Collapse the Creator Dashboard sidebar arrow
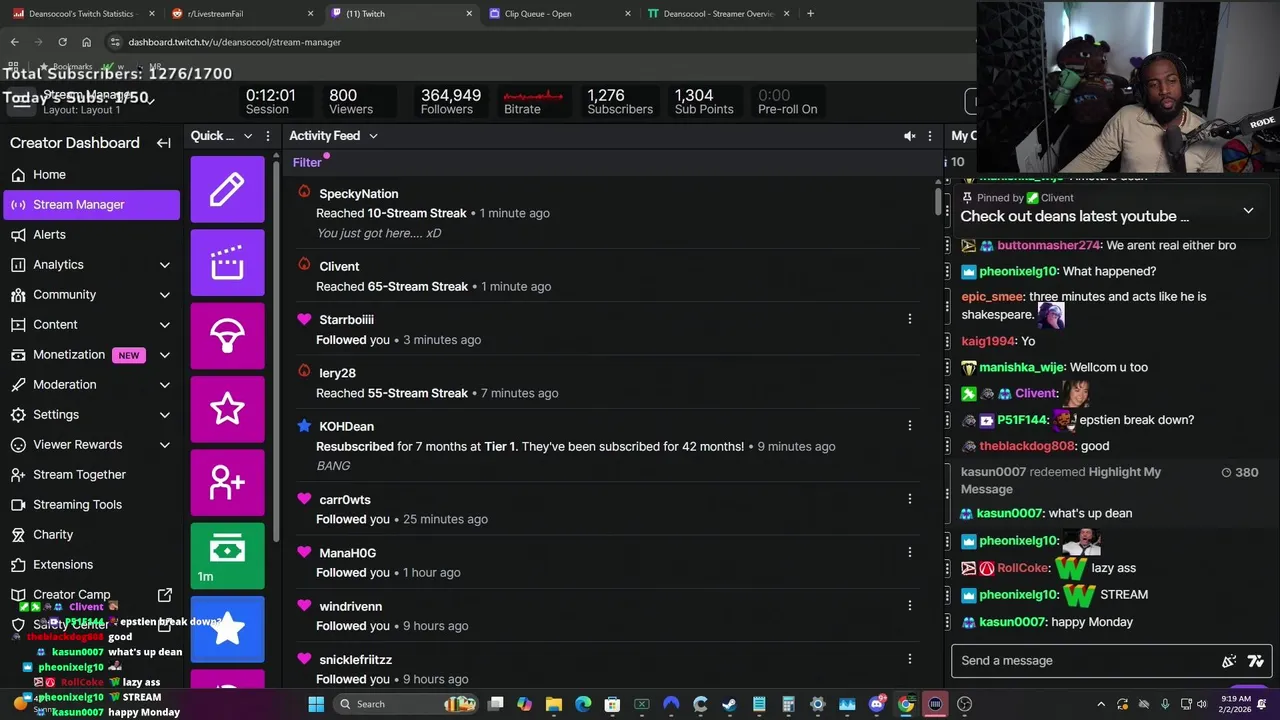 click(164, 143)
